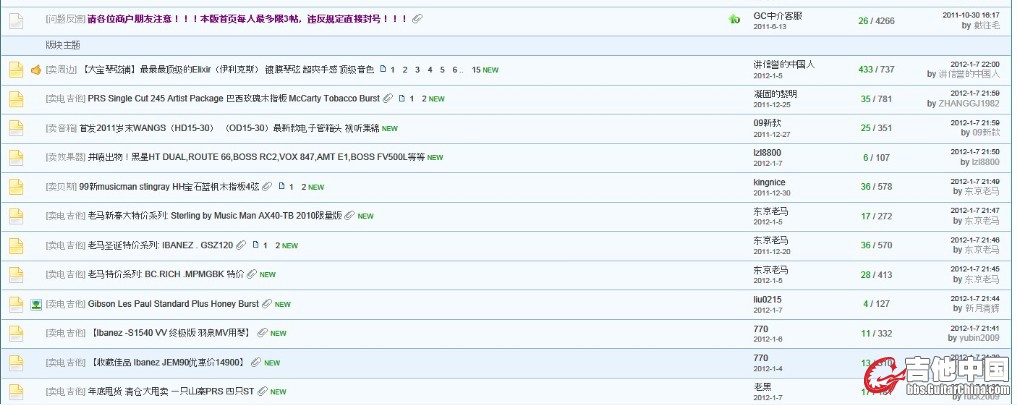Click the thumbs-up icon beside the Elixir thread
The width and height of the screenshot is (1017, 405).
pyautogui.click(x=36, y=70)
